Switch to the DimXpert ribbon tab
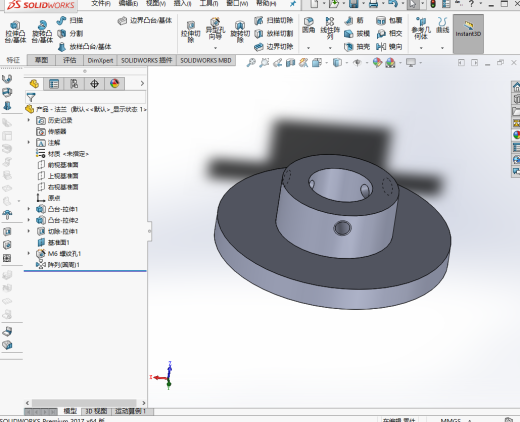 tap(100, 60)
